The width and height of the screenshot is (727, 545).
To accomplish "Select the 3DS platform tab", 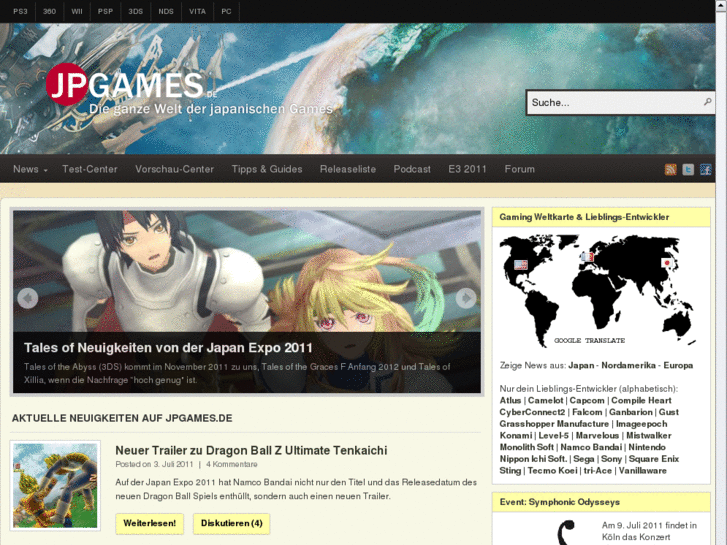I will point(135,12).
